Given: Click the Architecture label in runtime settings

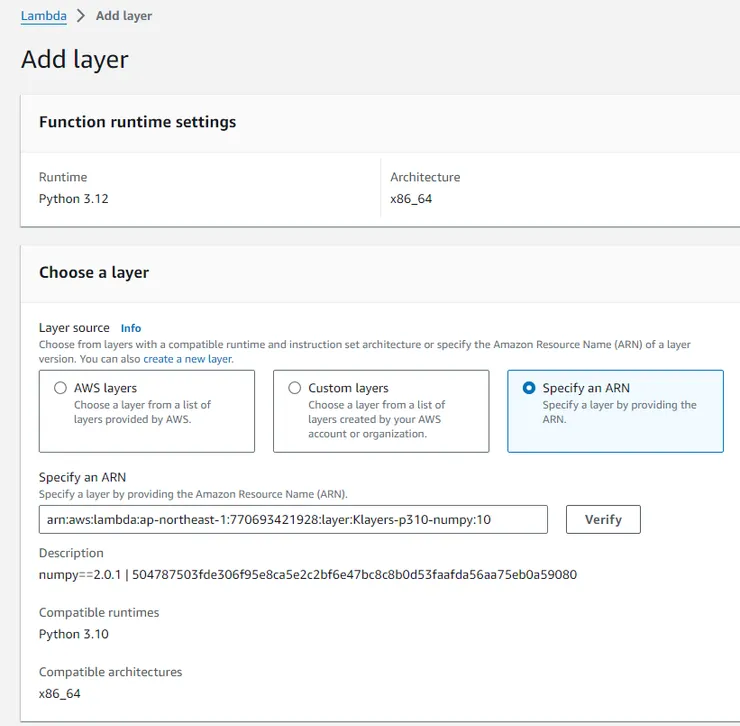Looking at the screenshot, I should tap(425, 177).
